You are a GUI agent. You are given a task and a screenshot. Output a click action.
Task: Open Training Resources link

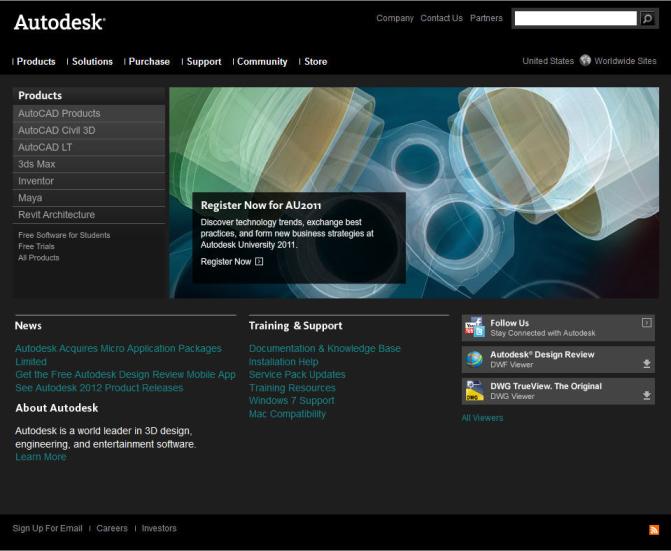click(292, 388)
